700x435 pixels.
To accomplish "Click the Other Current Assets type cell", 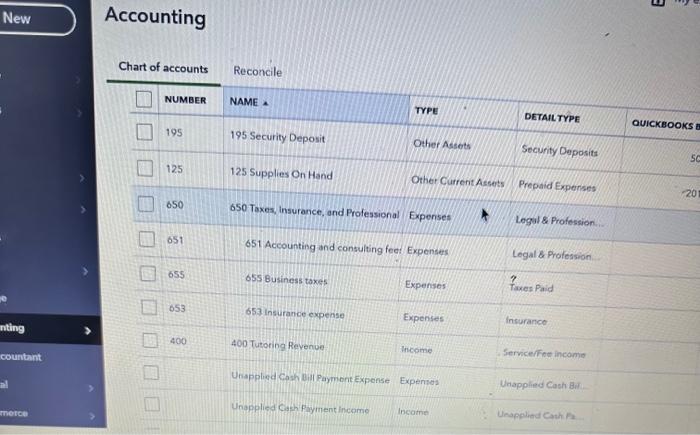I will point(458,181).
